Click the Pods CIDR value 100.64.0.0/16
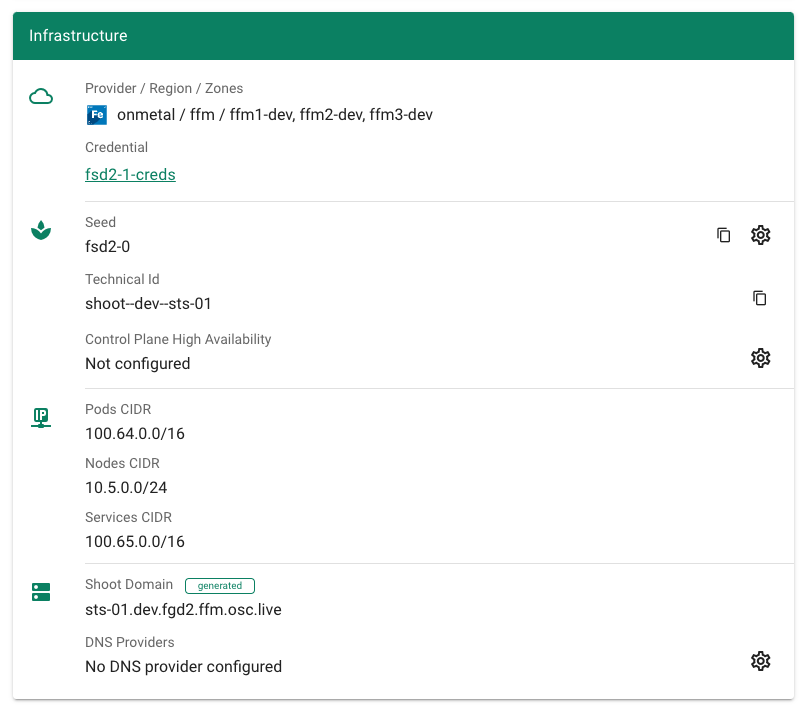This screenshot has width=808, height=708. click(135, 433)
